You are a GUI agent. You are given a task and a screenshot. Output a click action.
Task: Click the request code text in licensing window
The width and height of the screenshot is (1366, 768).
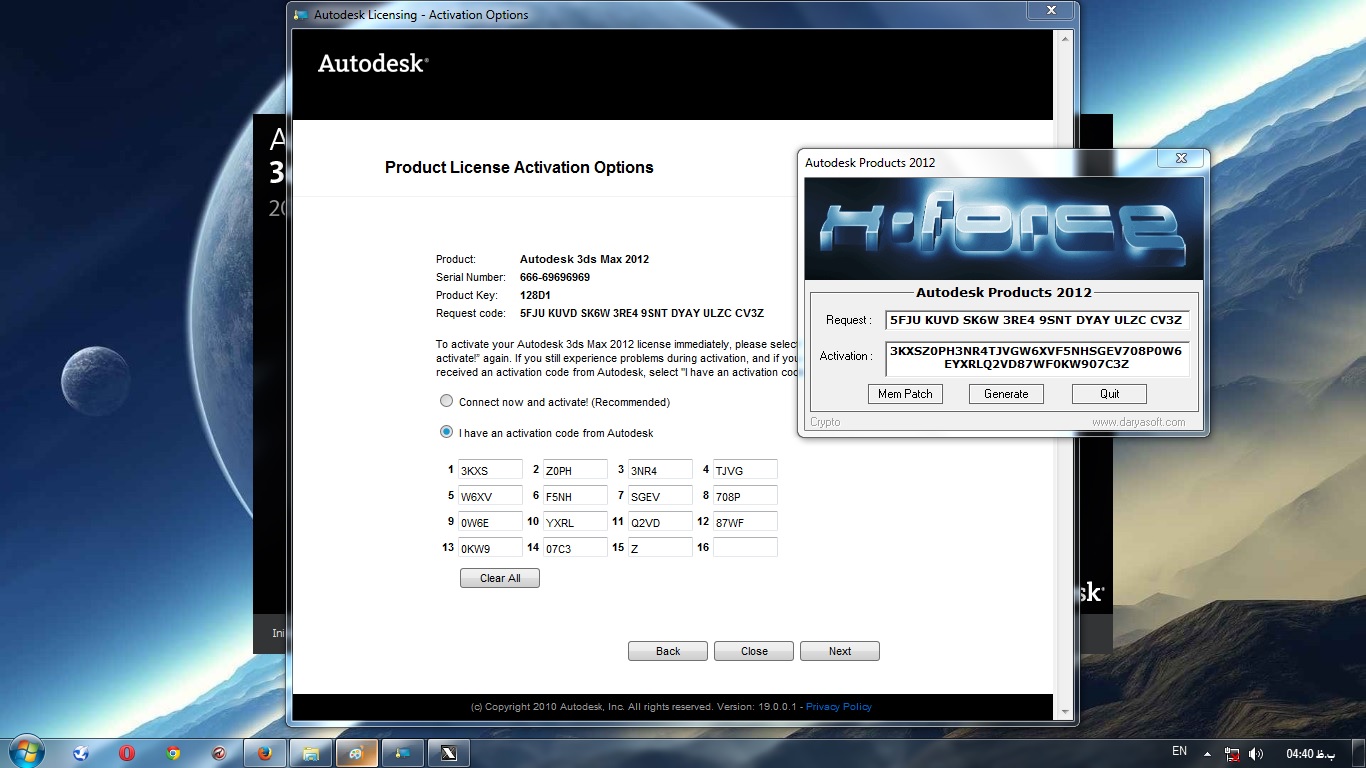pos(642,313)
